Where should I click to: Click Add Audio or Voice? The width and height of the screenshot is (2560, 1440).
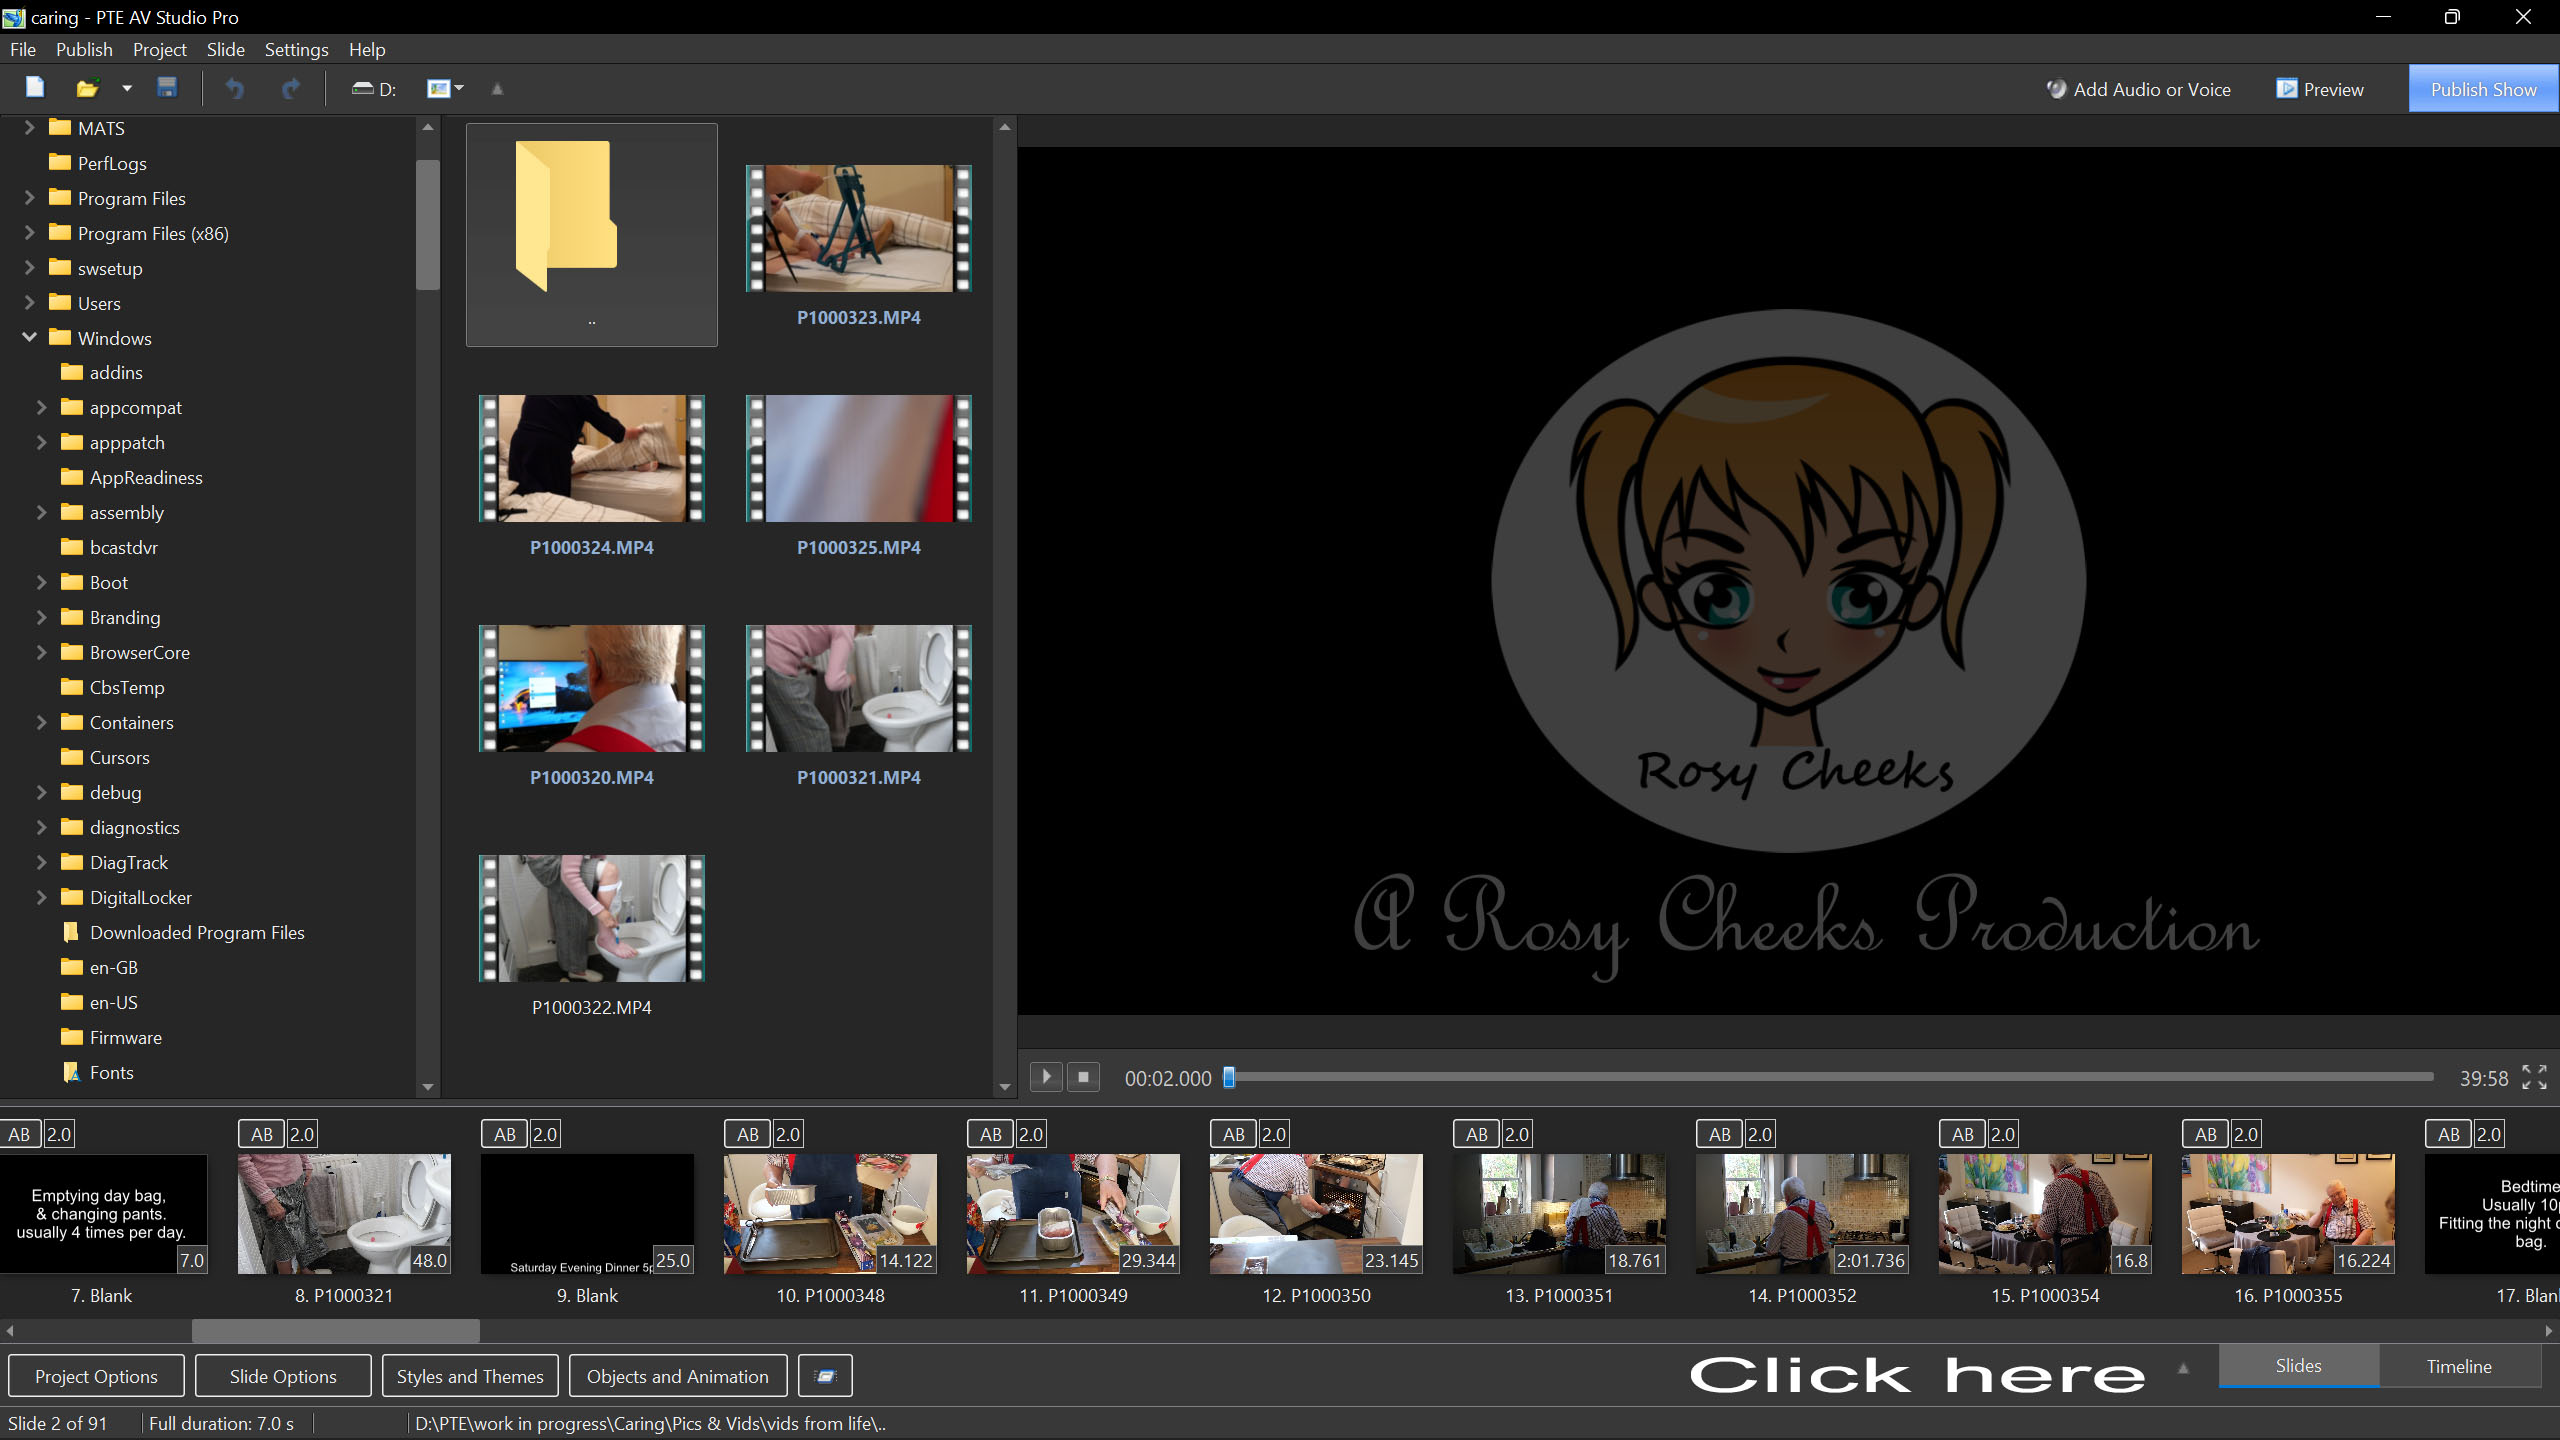2138,89
